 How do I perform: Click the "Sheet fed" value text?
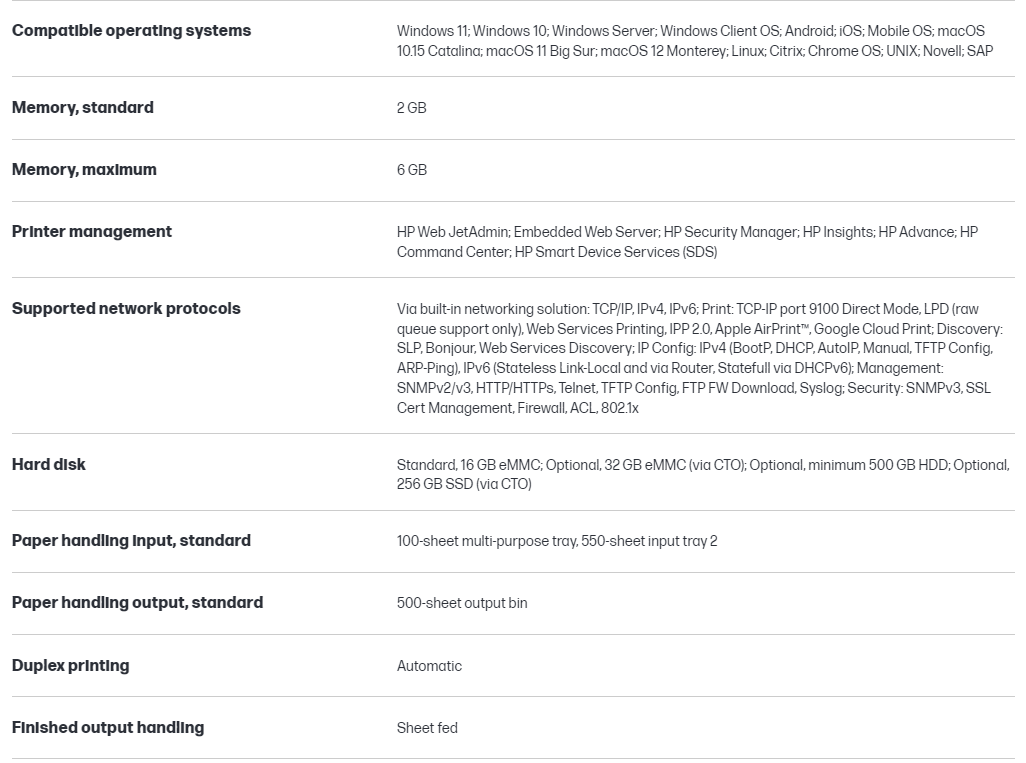tap(427, 728)
